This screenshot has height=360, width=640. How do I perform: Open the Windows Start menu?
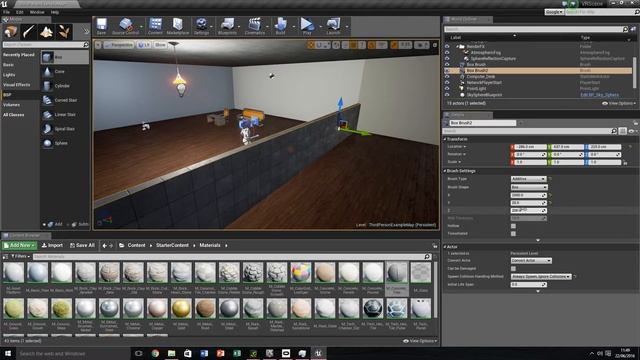click(8, 353)
